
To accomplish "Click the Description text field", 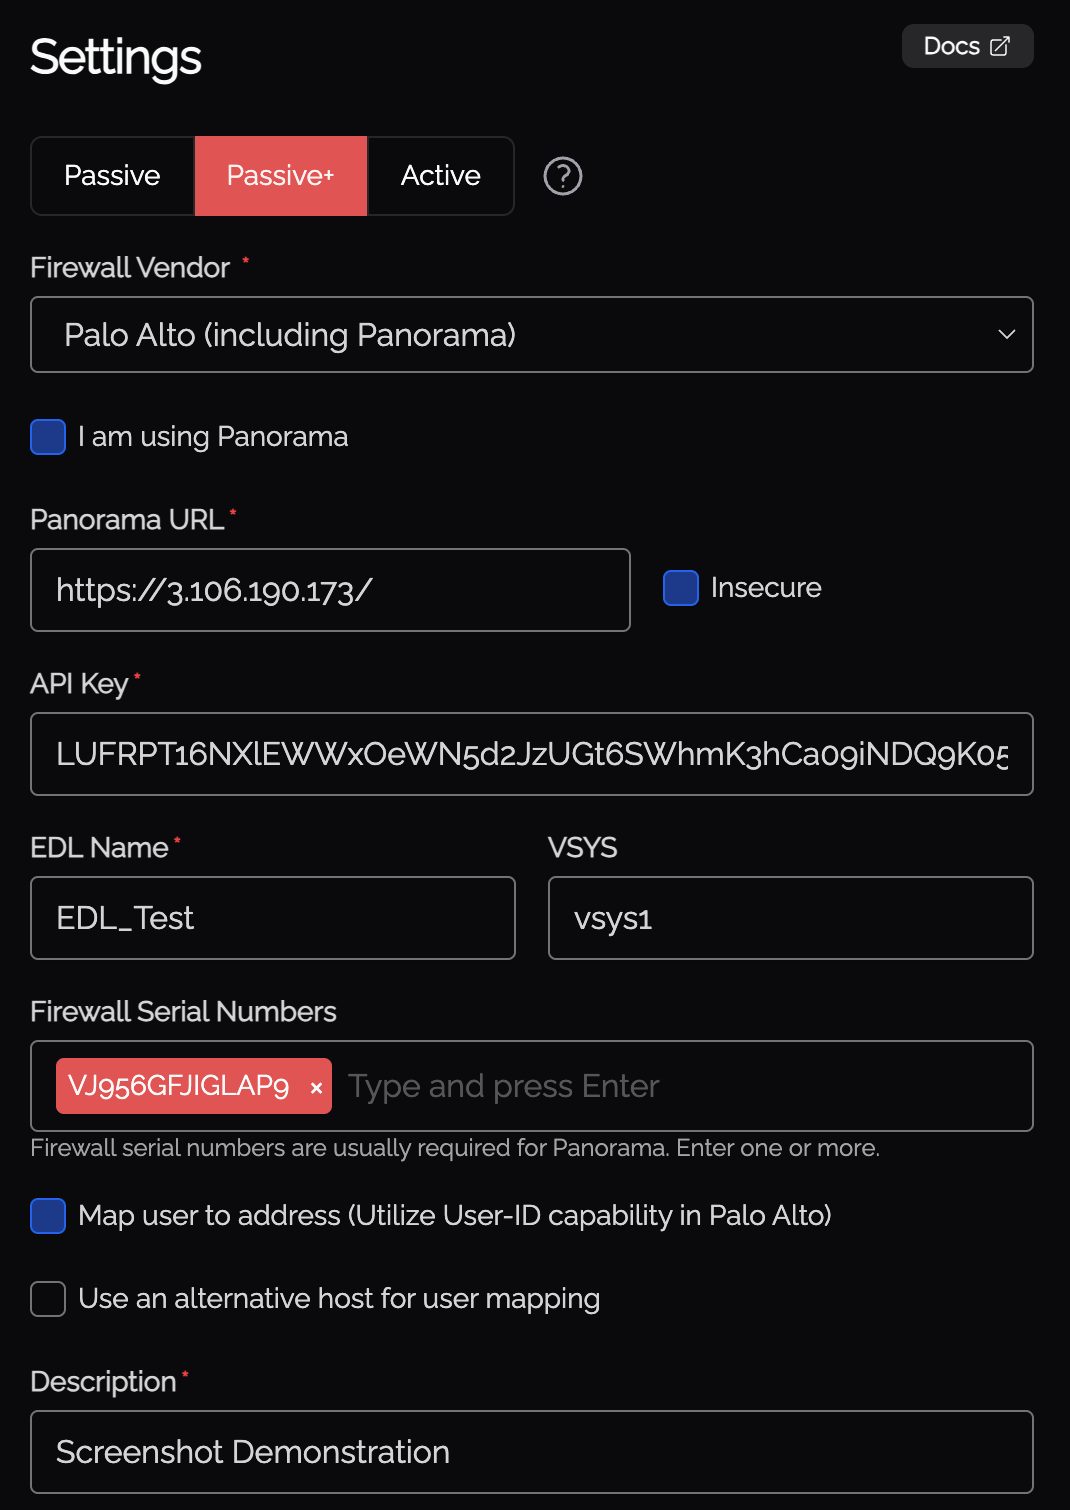I will (x=531, y=1452).
